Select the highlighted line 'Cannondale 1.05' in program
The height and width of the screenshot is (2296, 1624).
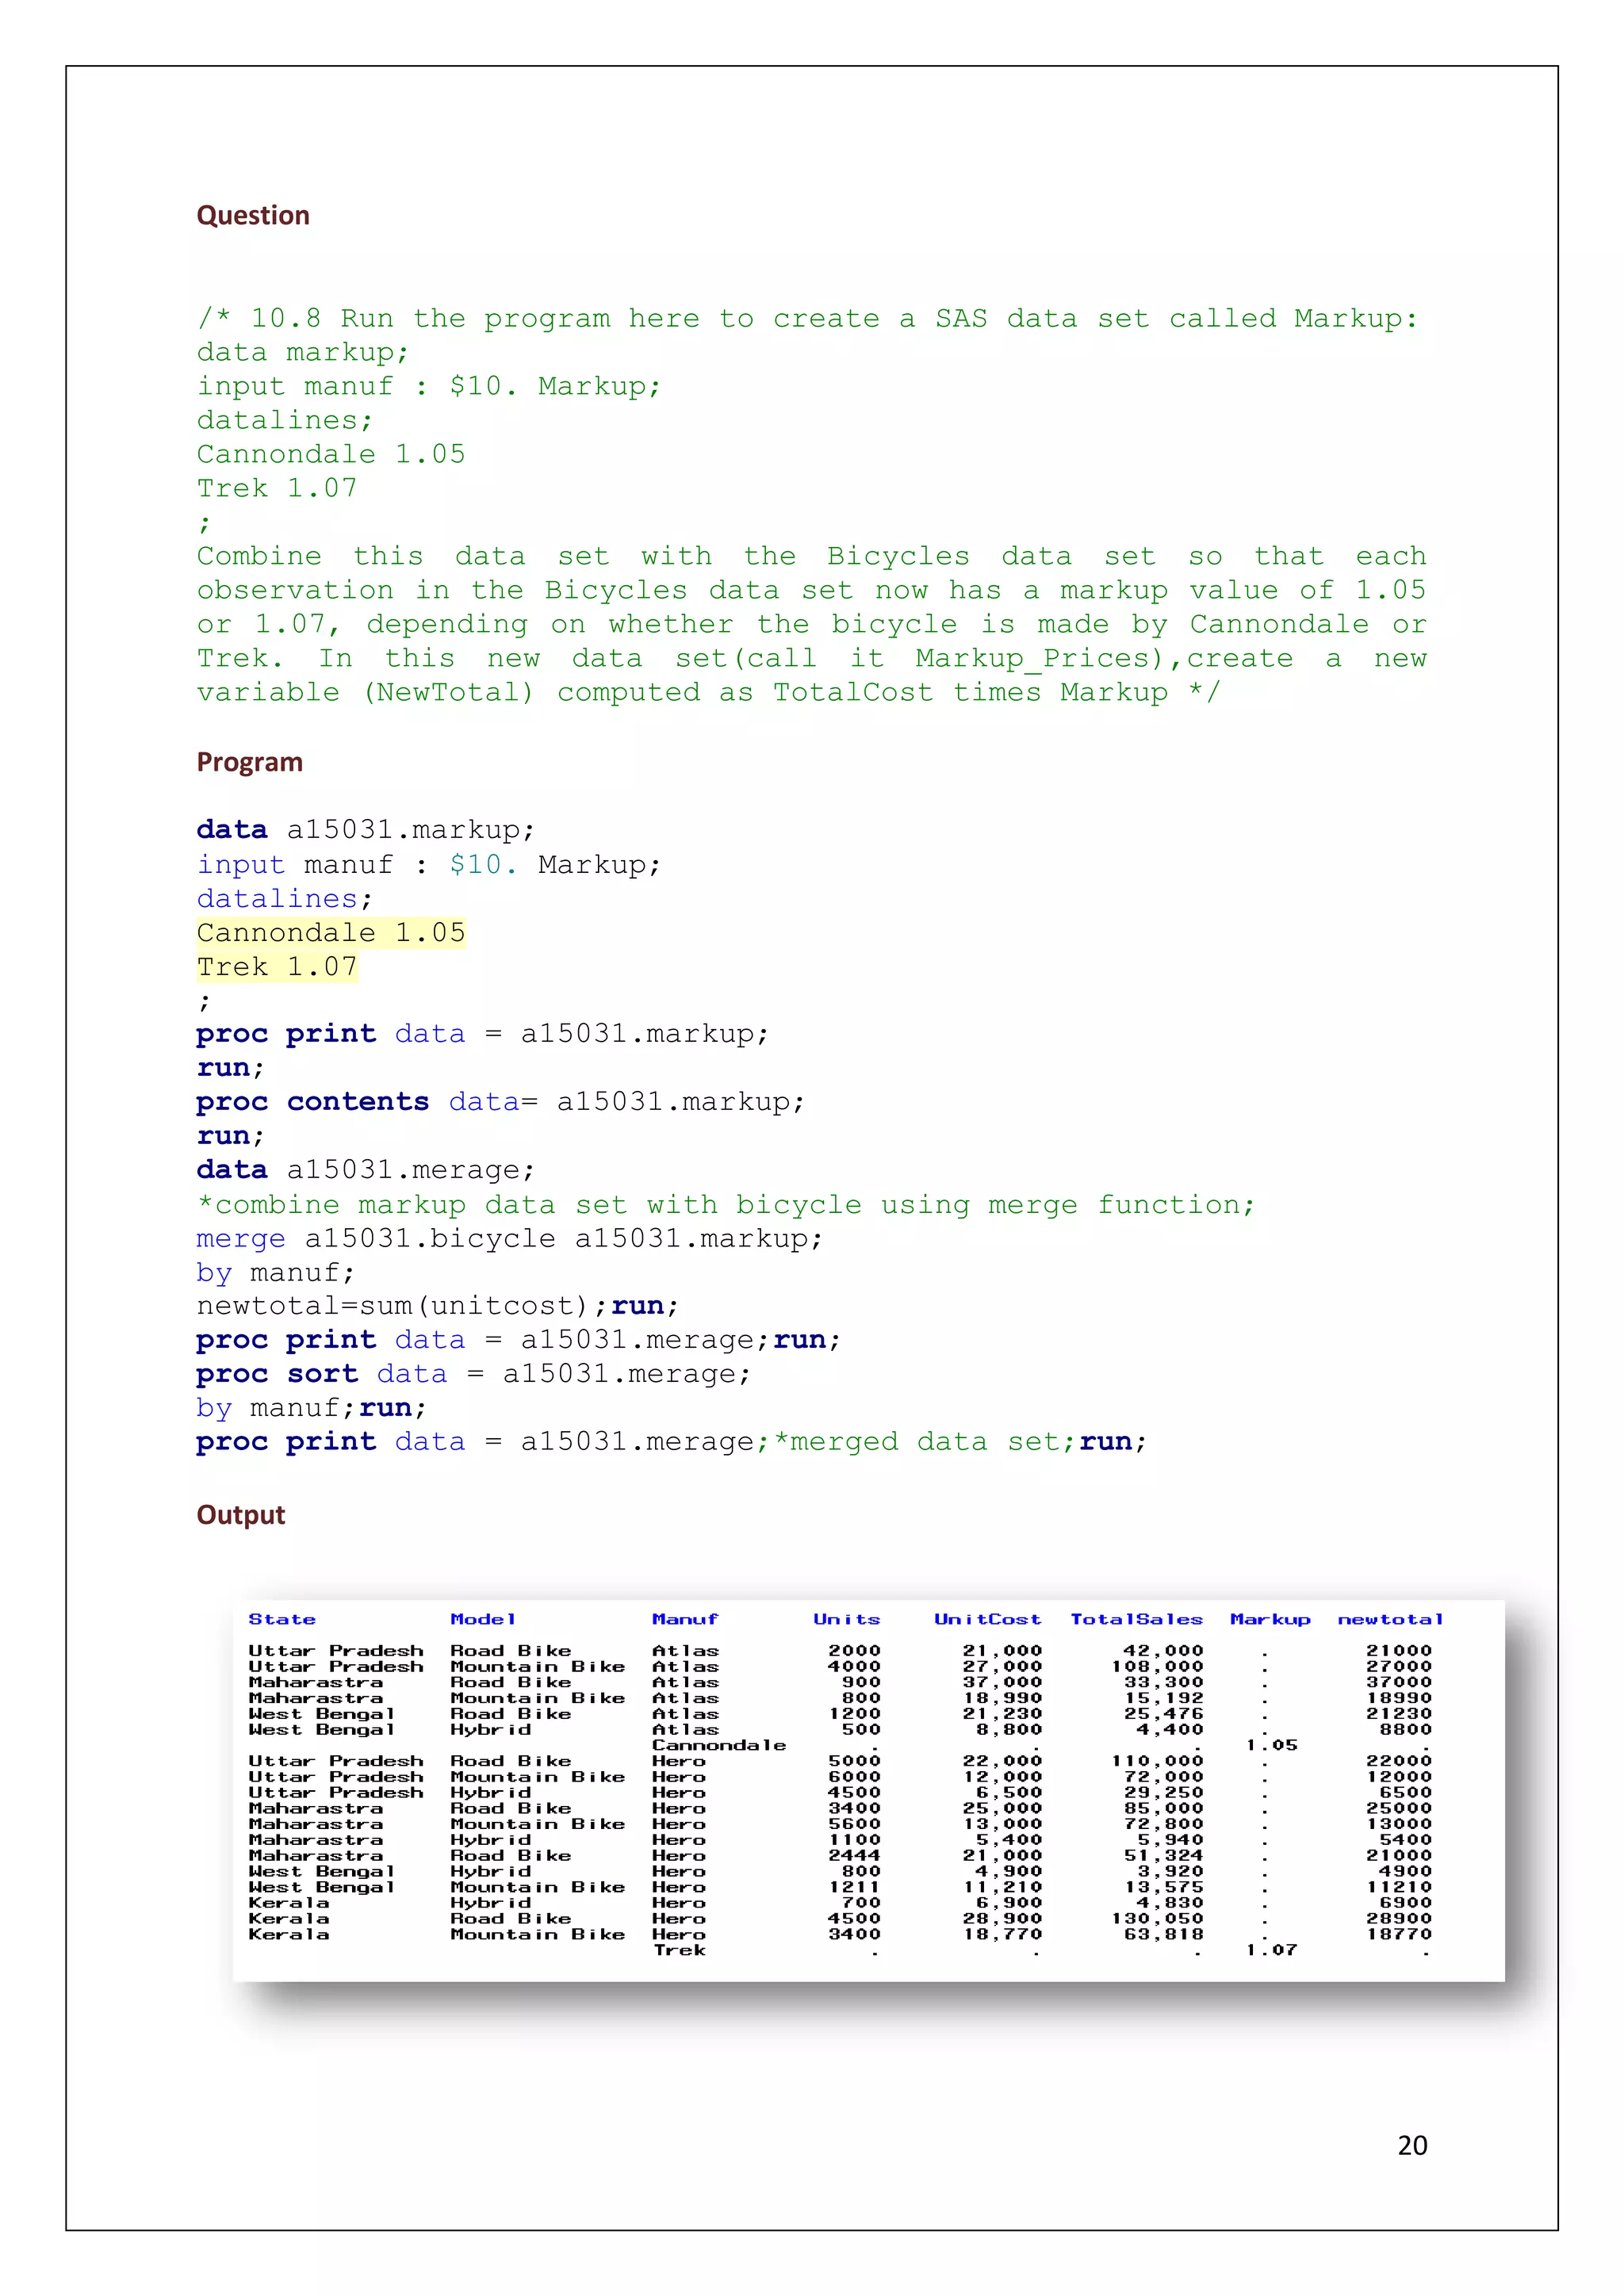coord(331,933)
